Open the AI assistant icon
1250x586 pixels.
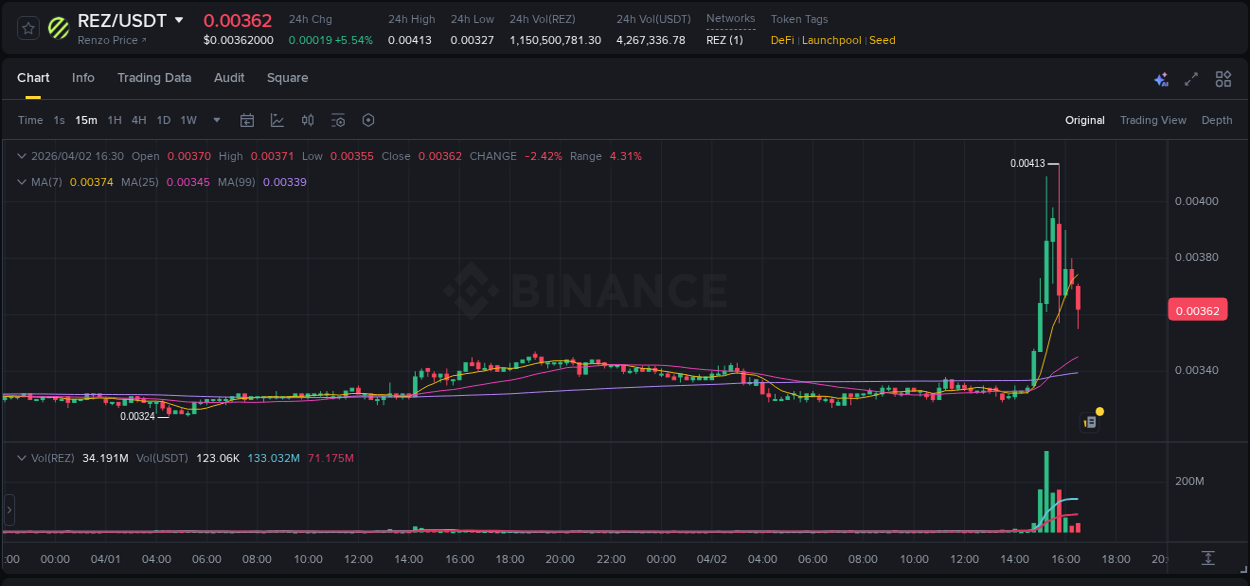(1161, 78)
